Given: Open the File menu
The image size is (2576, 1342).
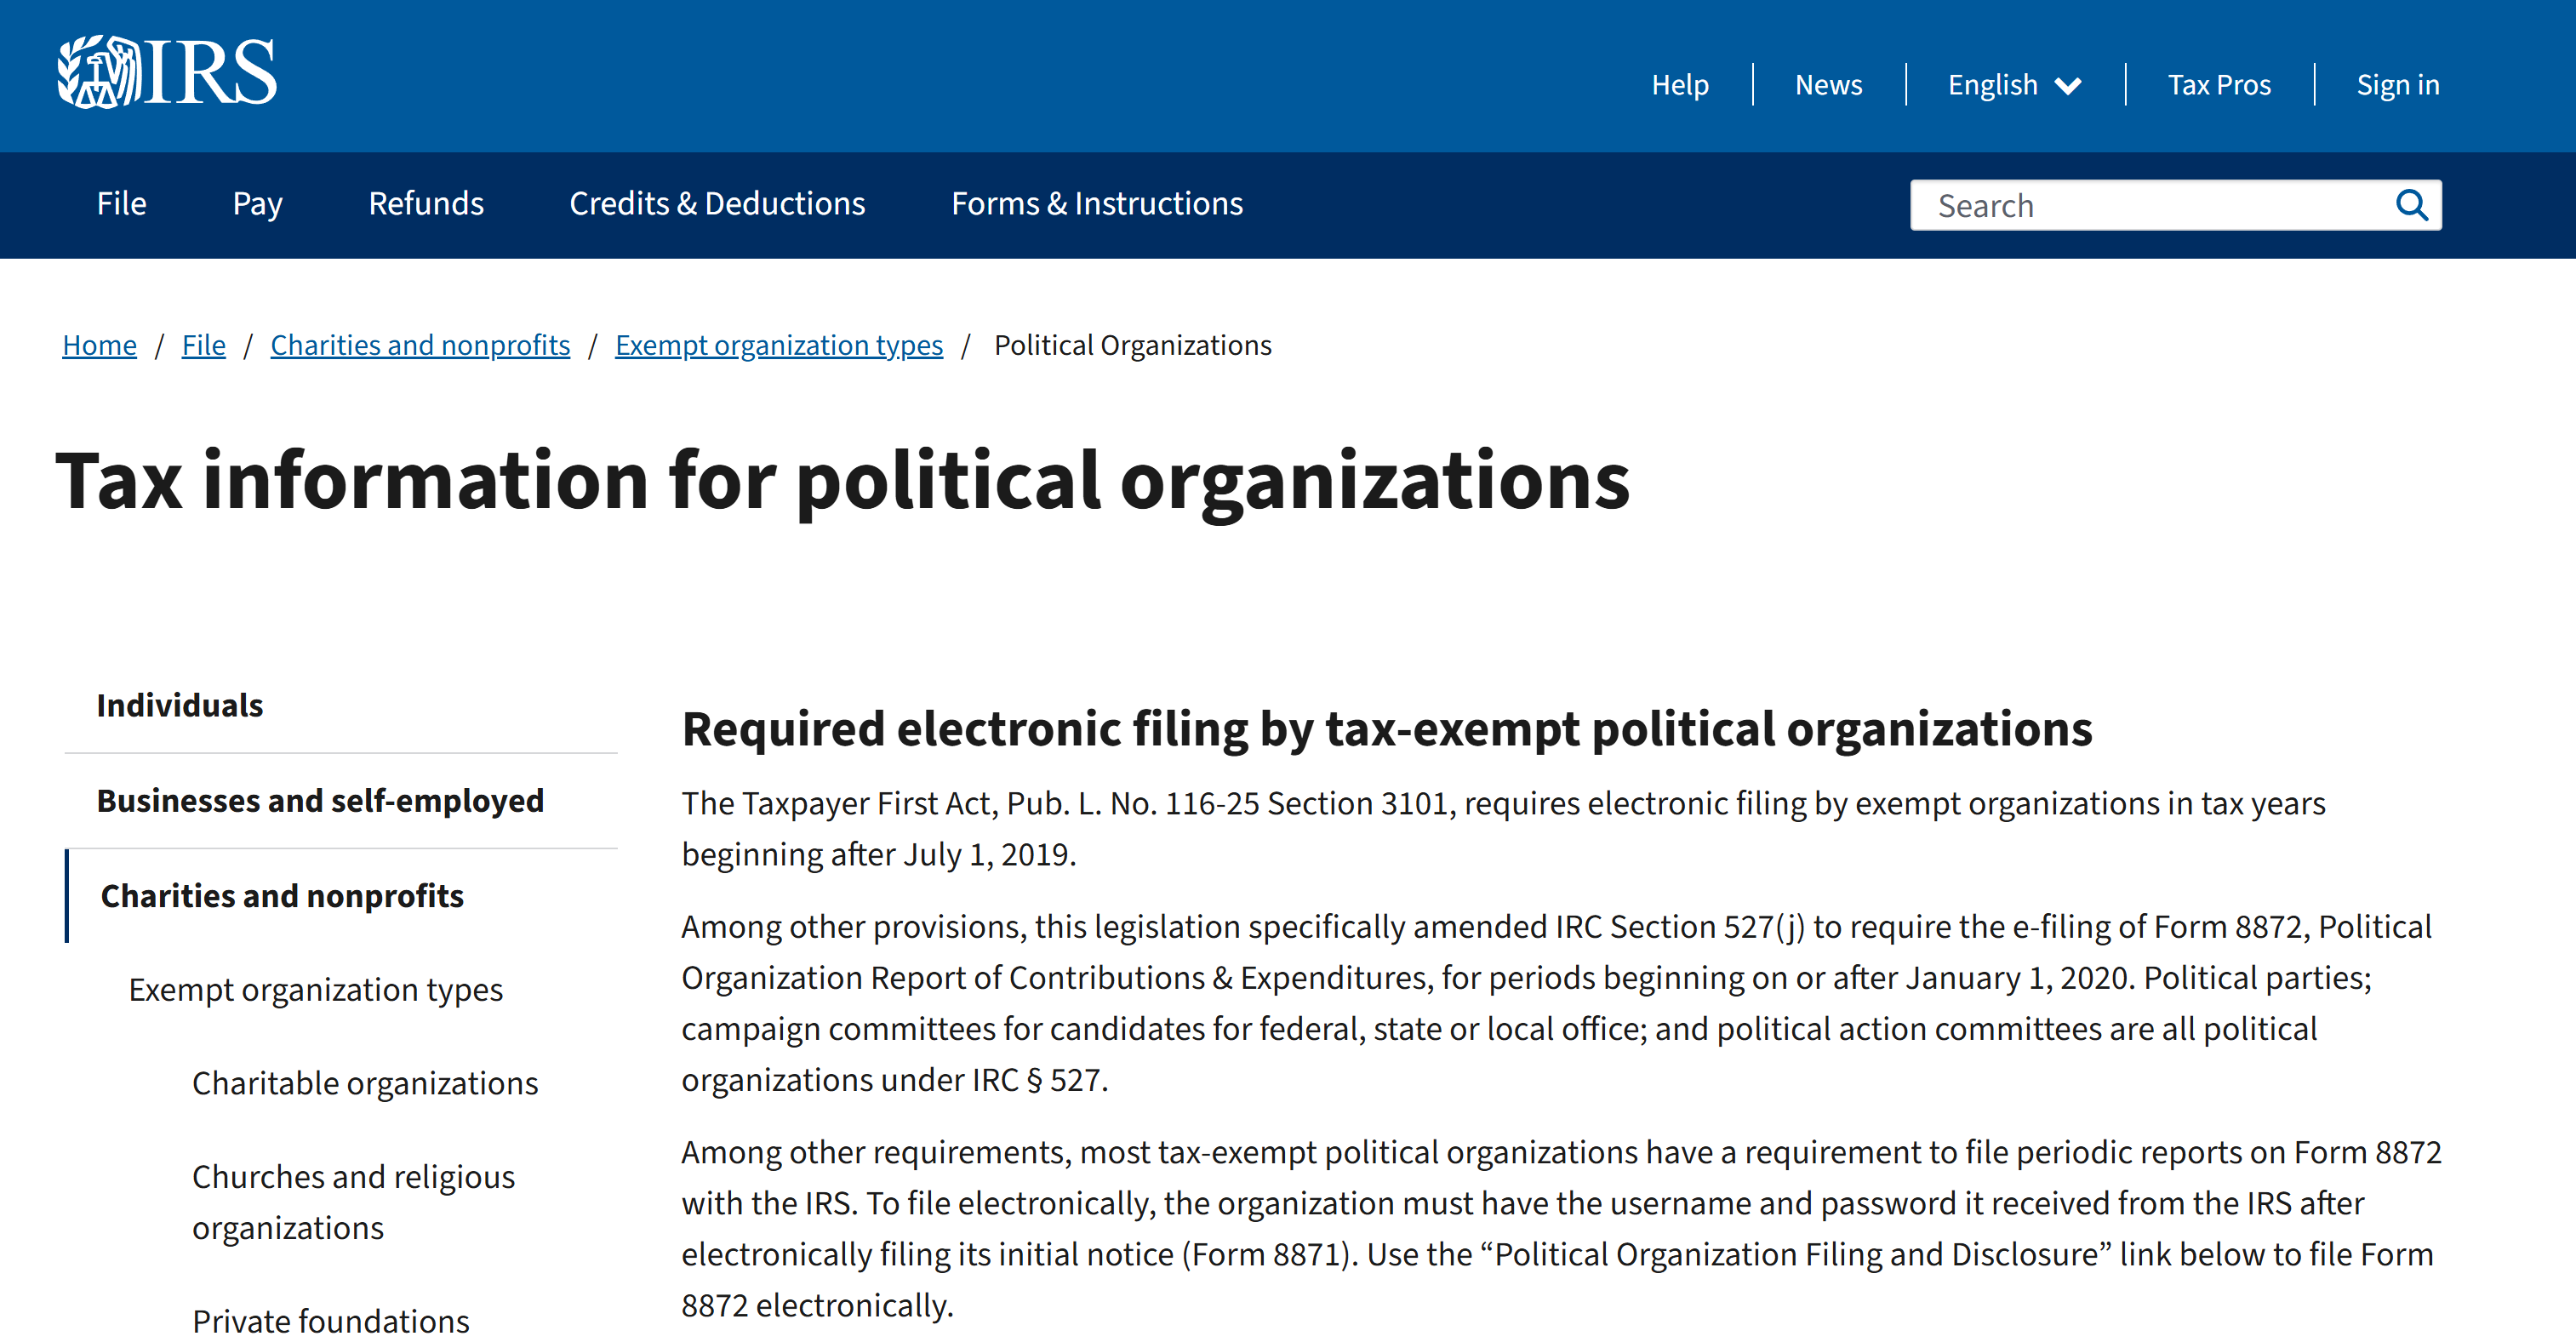Looking at the screenshot, I should 122,204.
